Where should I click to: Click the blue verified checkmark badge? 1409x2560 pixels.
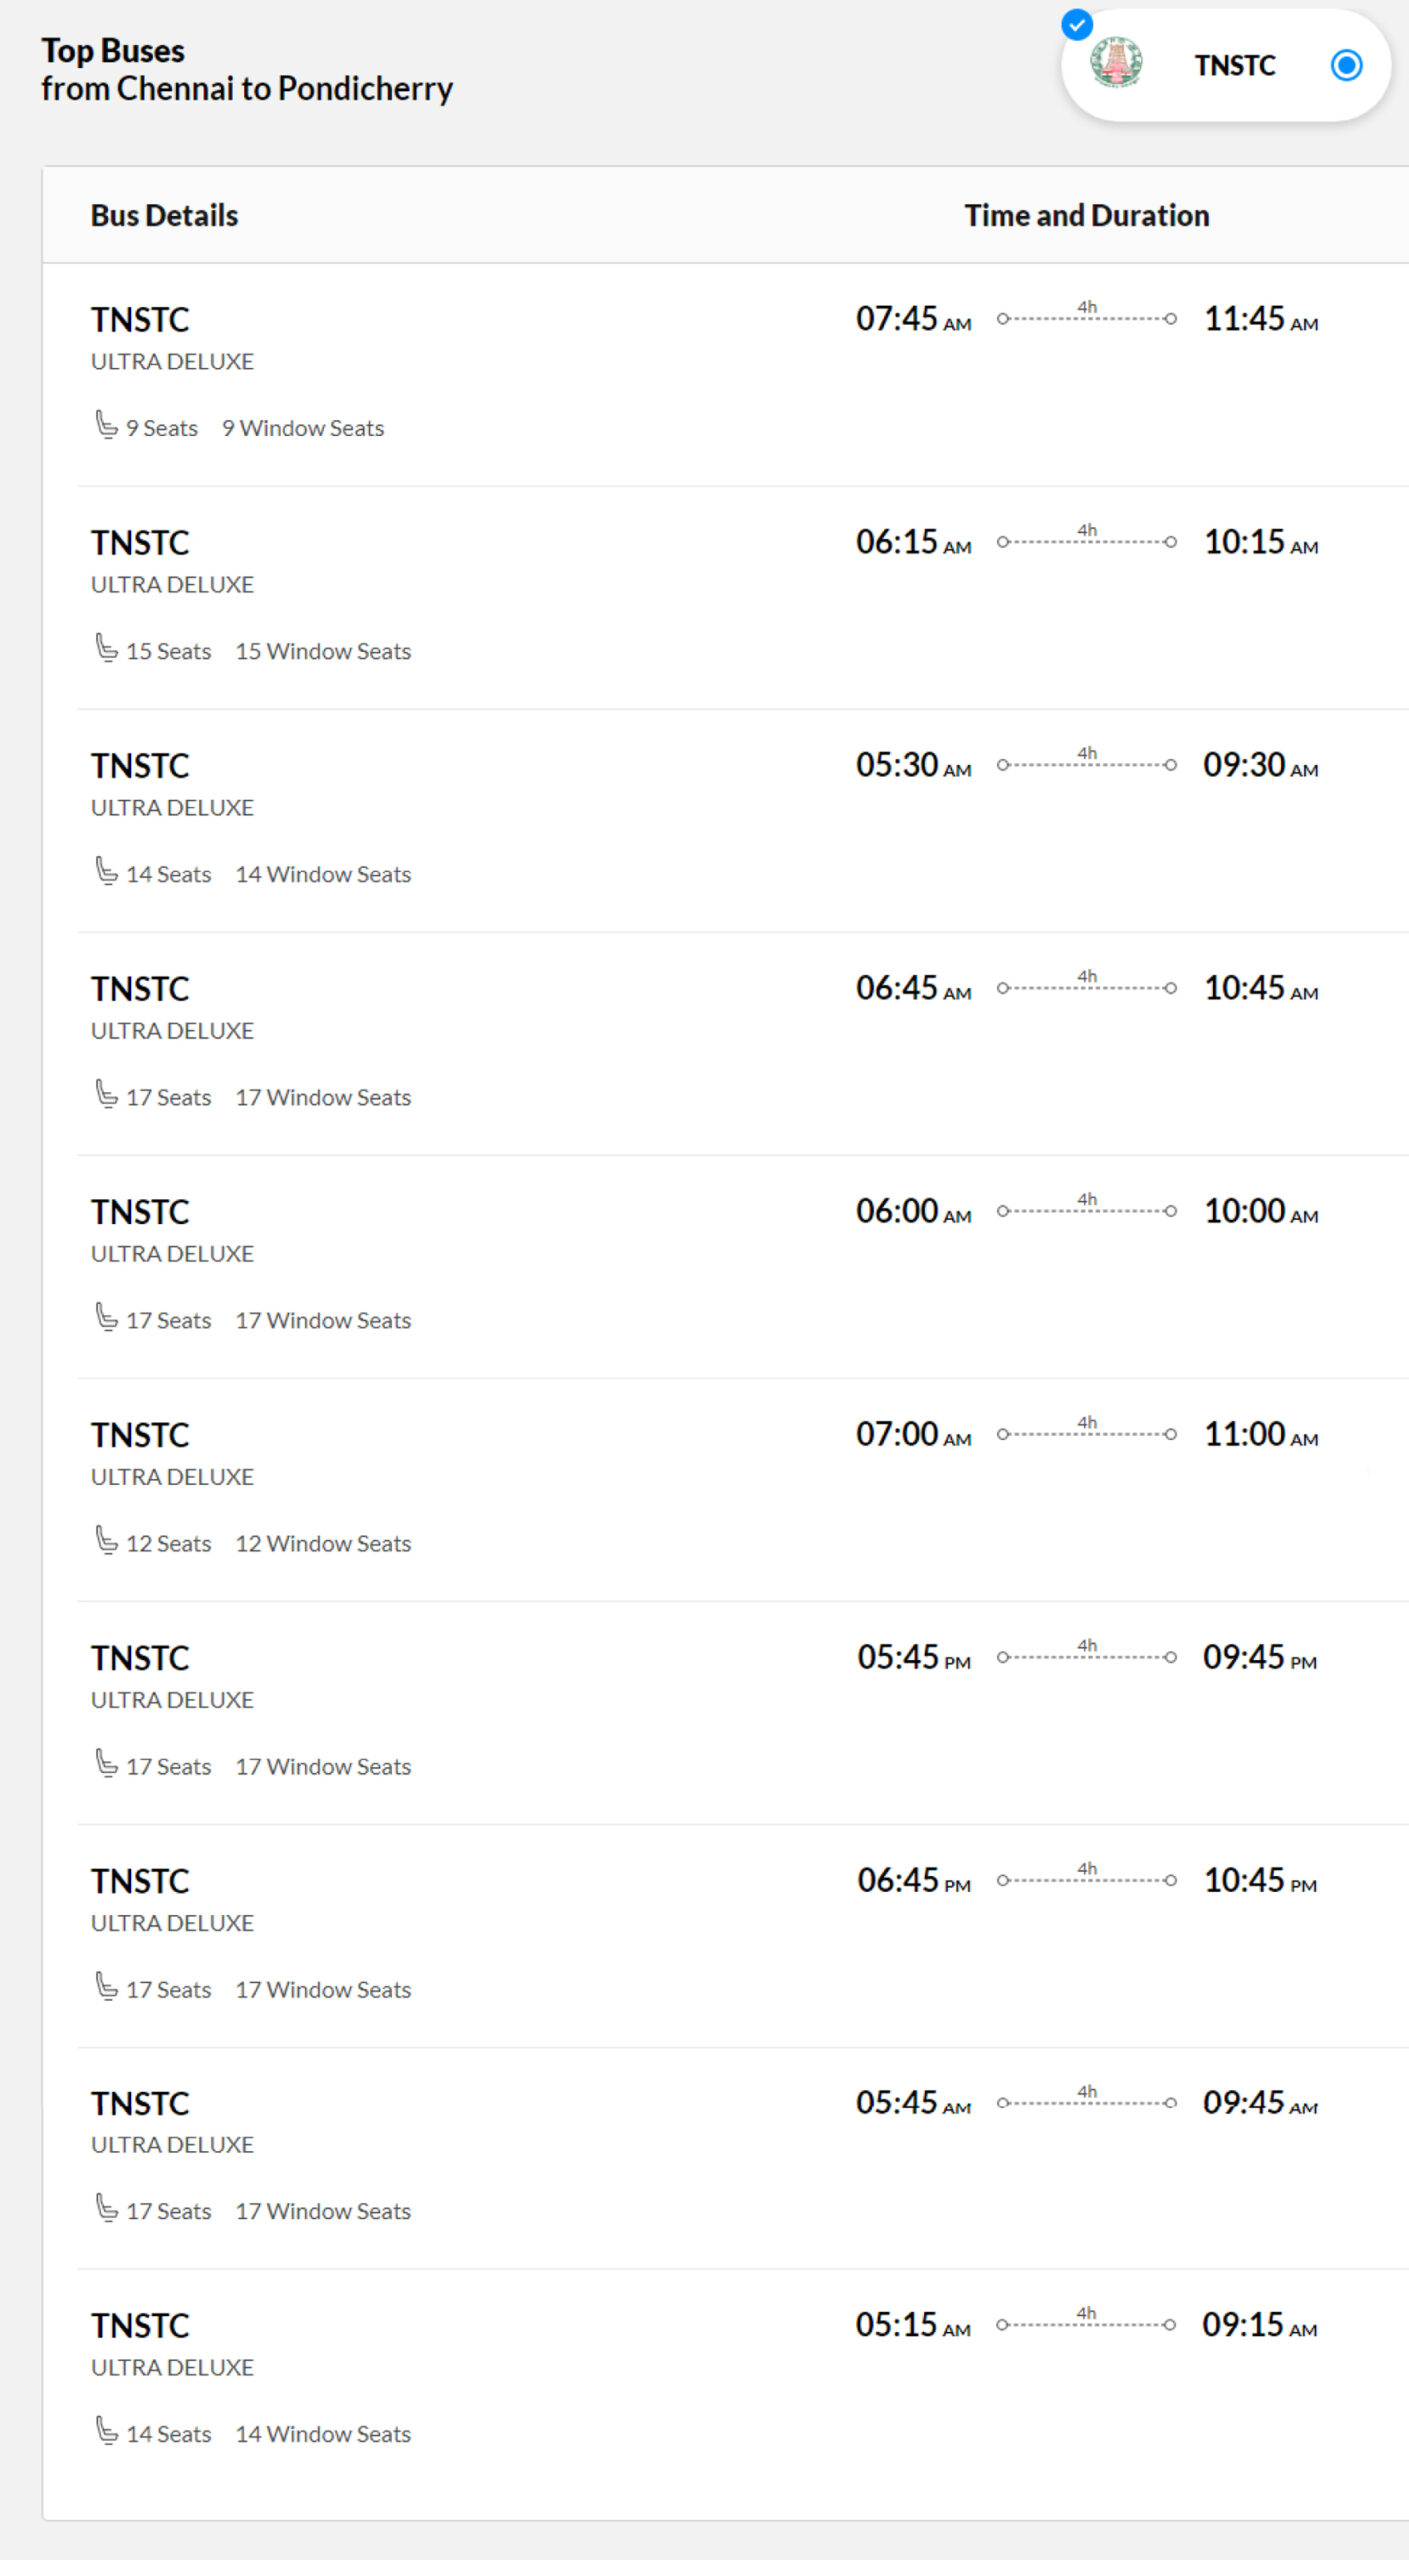[1076, 24]
